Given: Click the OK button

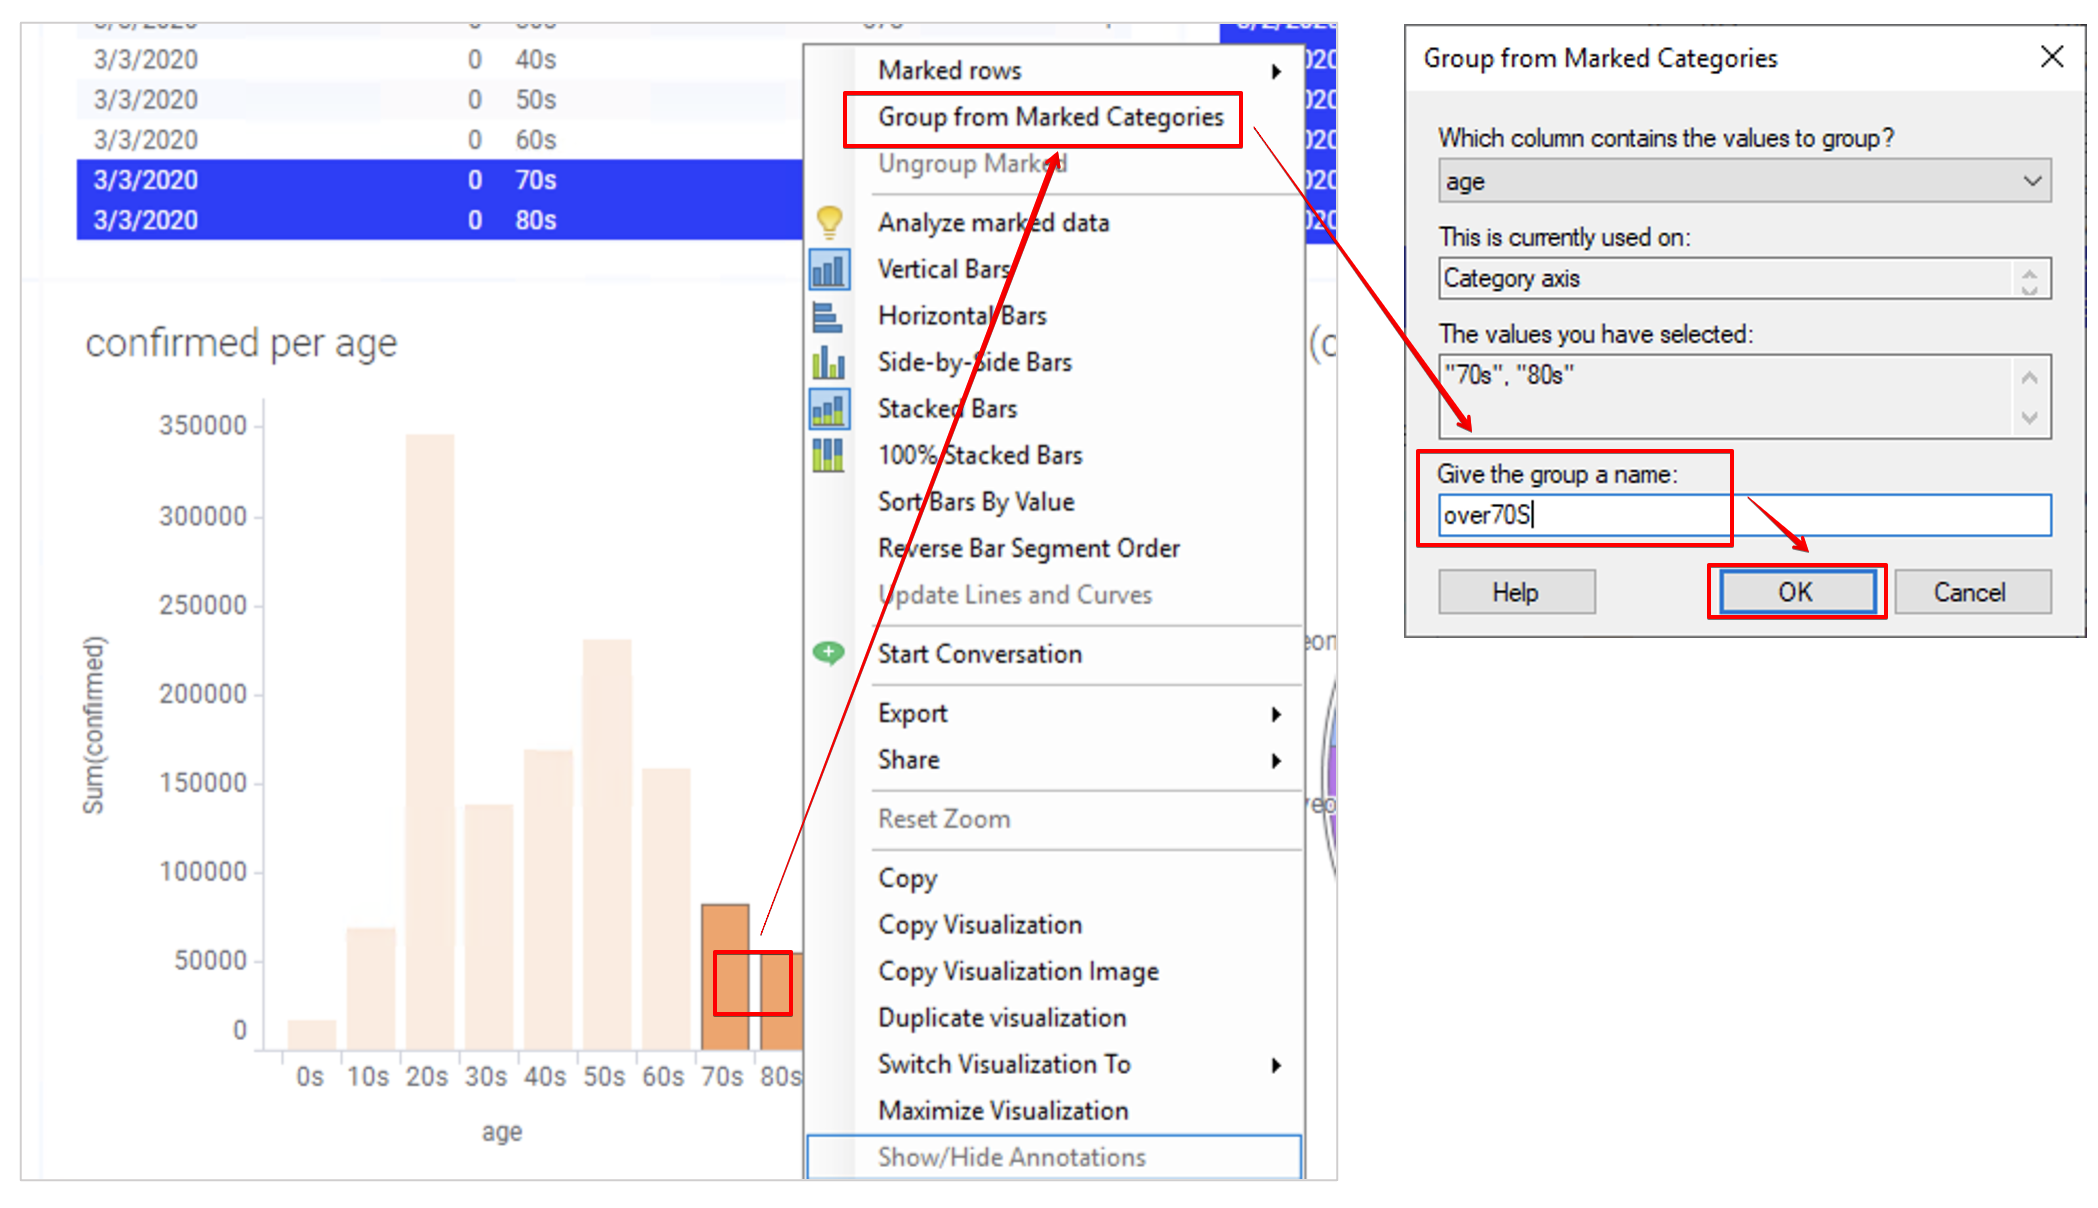Looking at the screenshot, I should [1796, 592].
